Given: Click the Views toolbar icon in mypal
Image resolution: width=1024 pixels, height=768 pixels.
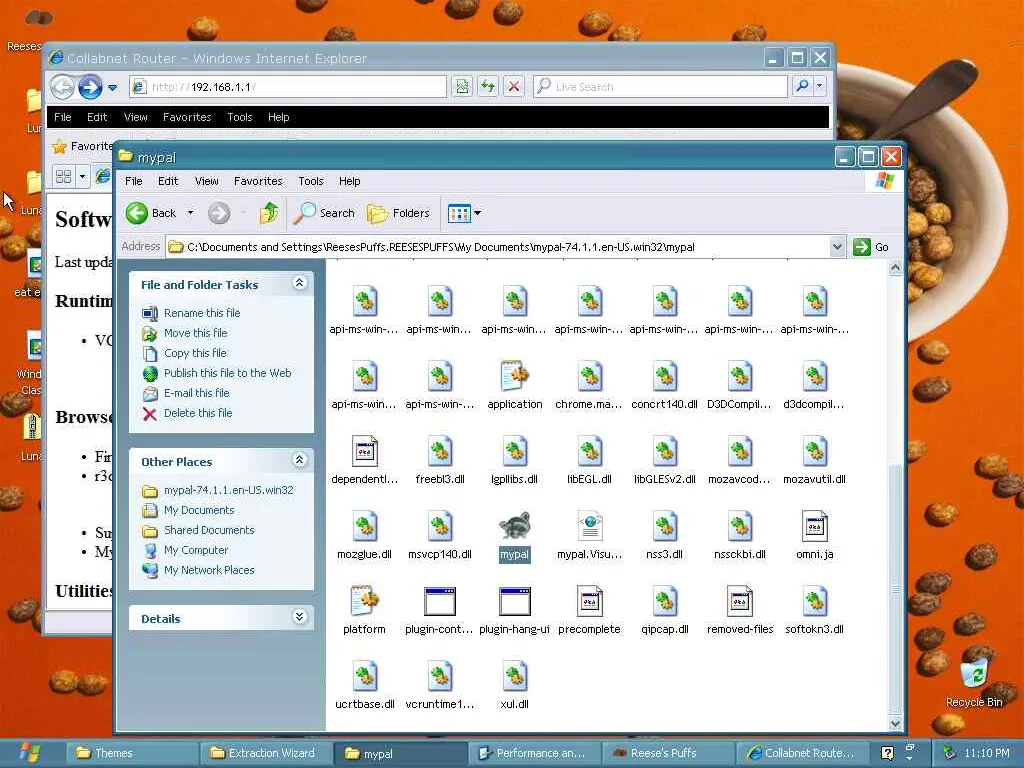Looking at the screenshot, I should coord(459,213).
